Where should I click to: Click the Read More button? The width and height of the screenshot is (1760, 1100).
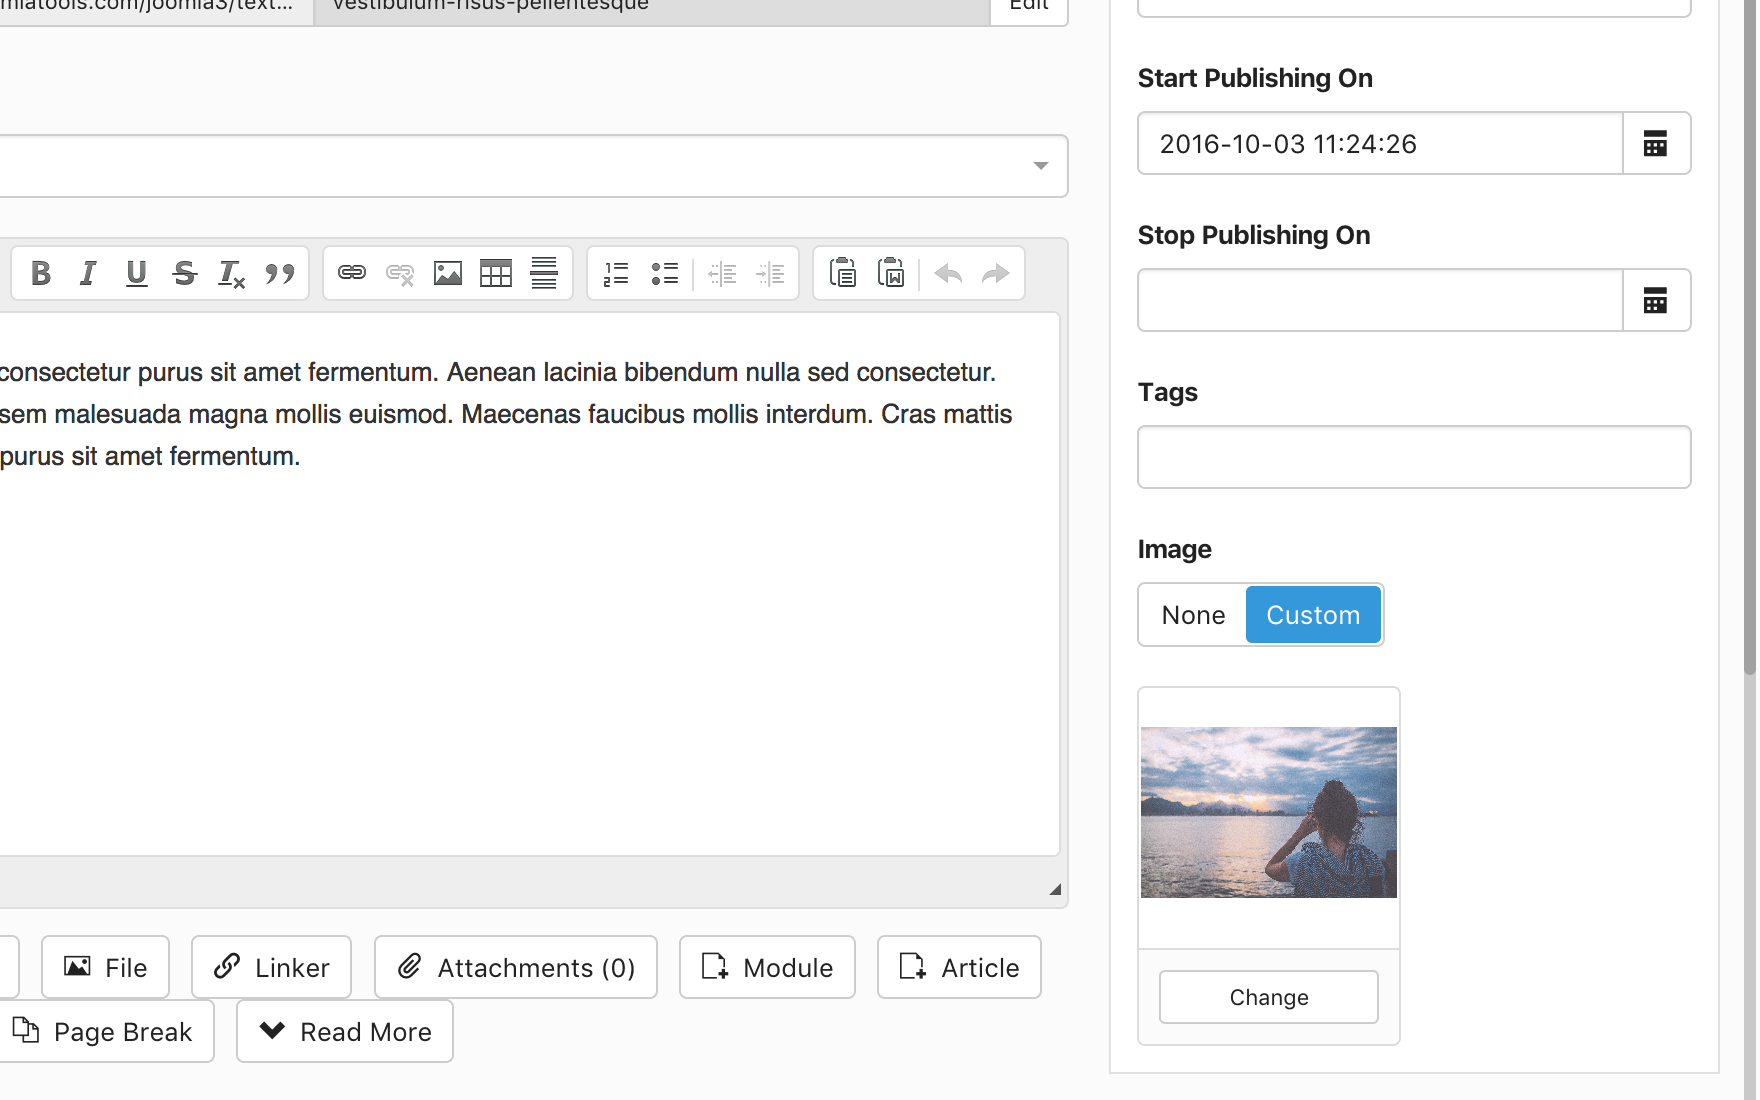click(345, 1031)
